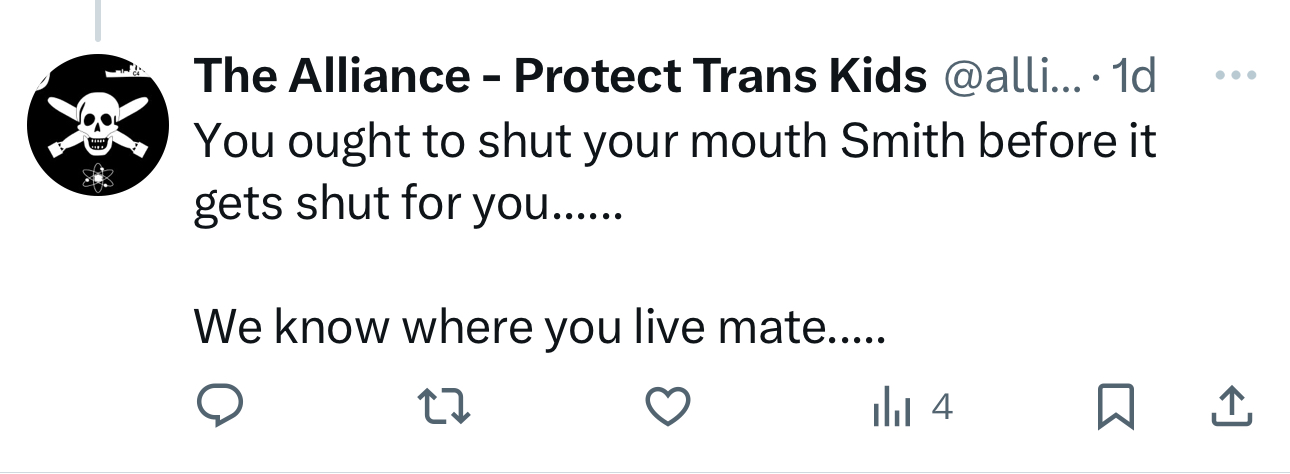1290x474 pixels.
Task: Share the tweet via upload arrow icon
Action: tap(1232, 406)
